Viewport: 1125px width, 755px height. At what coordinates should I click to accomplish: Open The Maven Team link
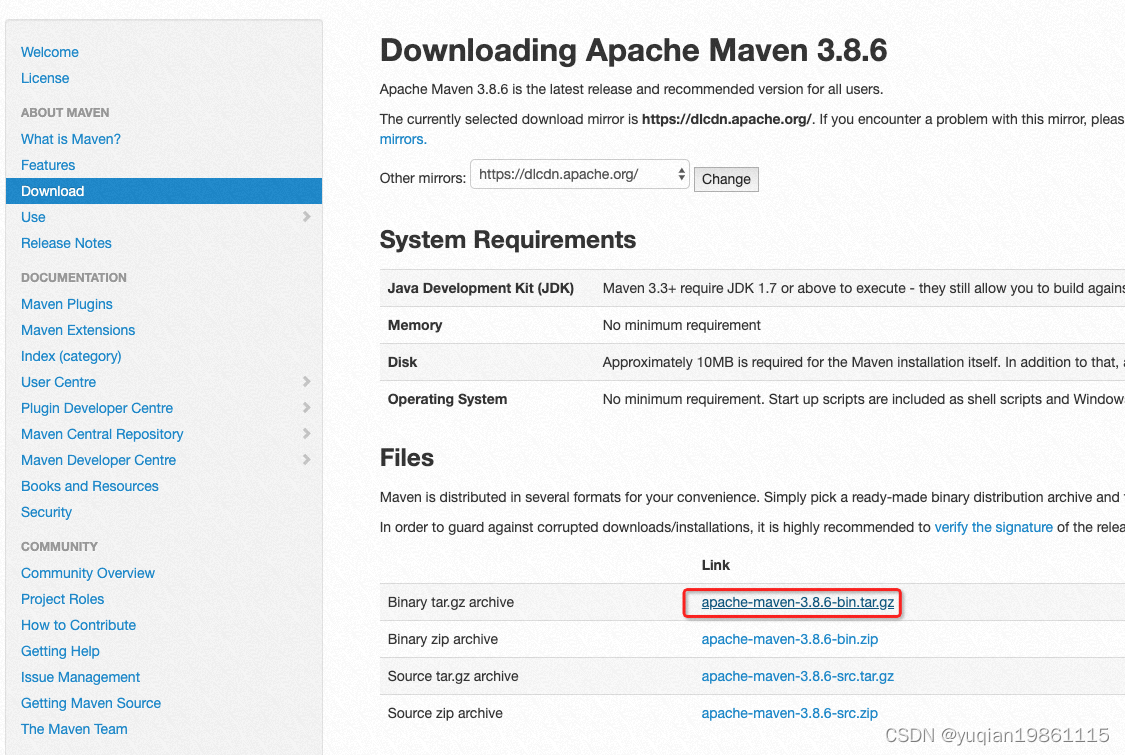(x=74, y=729)
